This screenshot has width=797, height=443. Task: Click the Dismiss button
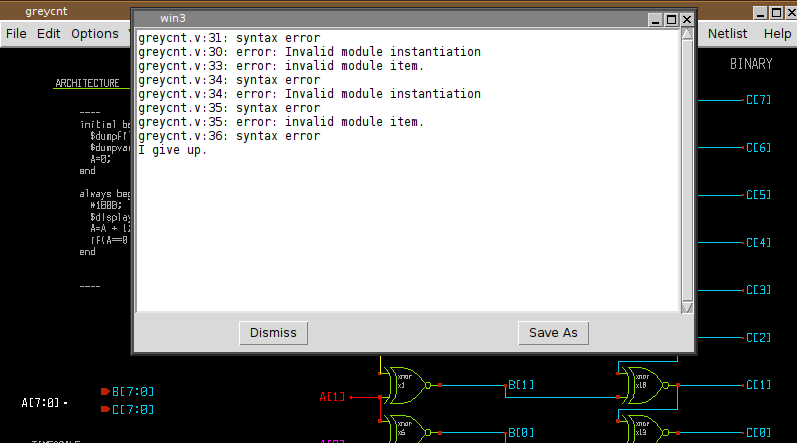point(274,333)
